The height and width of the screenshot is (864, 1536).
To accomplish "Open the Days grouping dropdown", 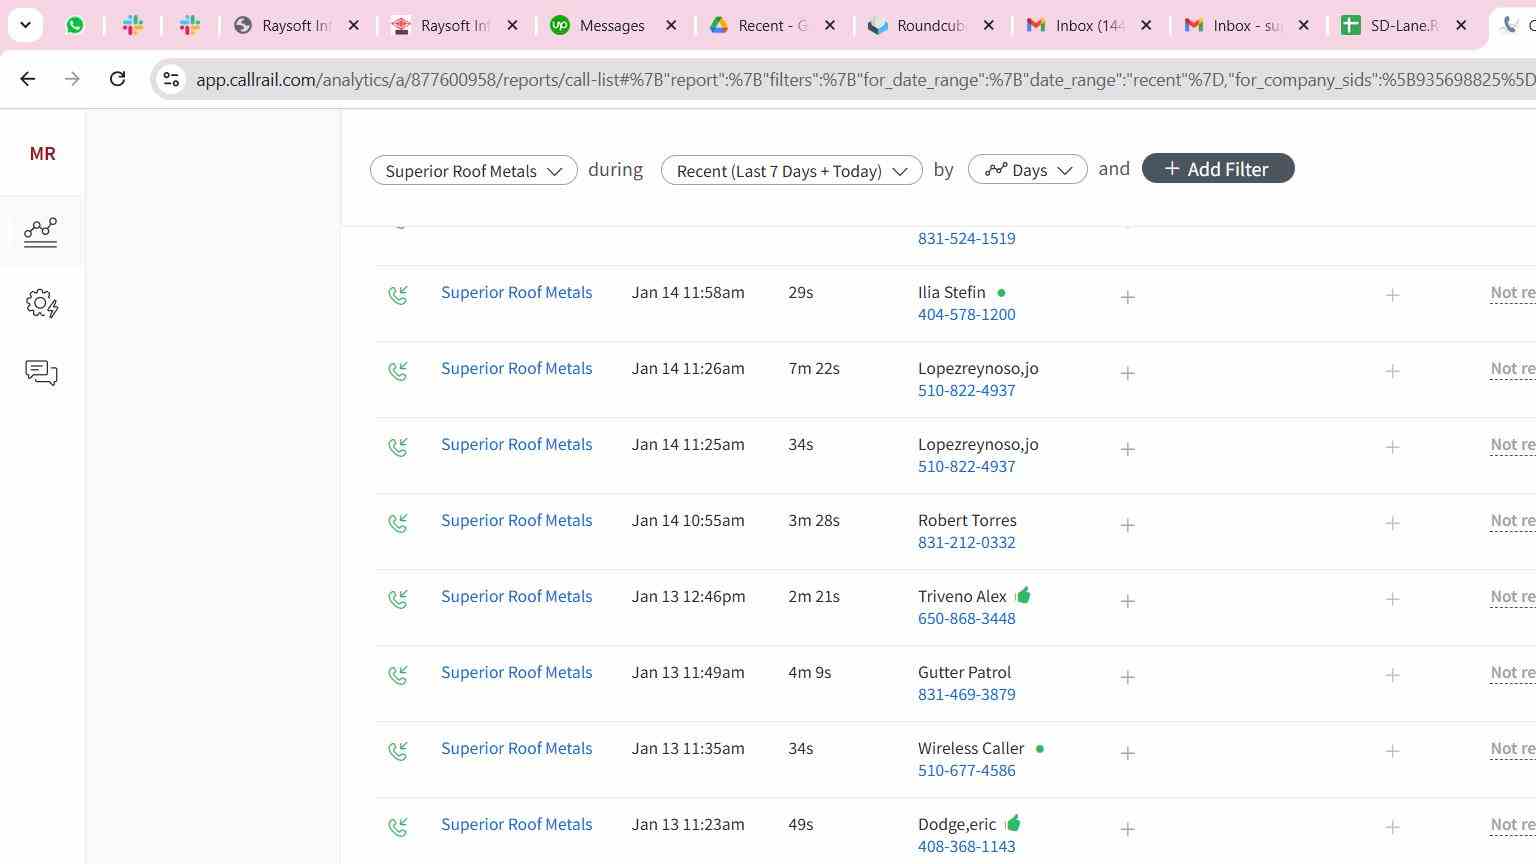I will [1027, 170].
